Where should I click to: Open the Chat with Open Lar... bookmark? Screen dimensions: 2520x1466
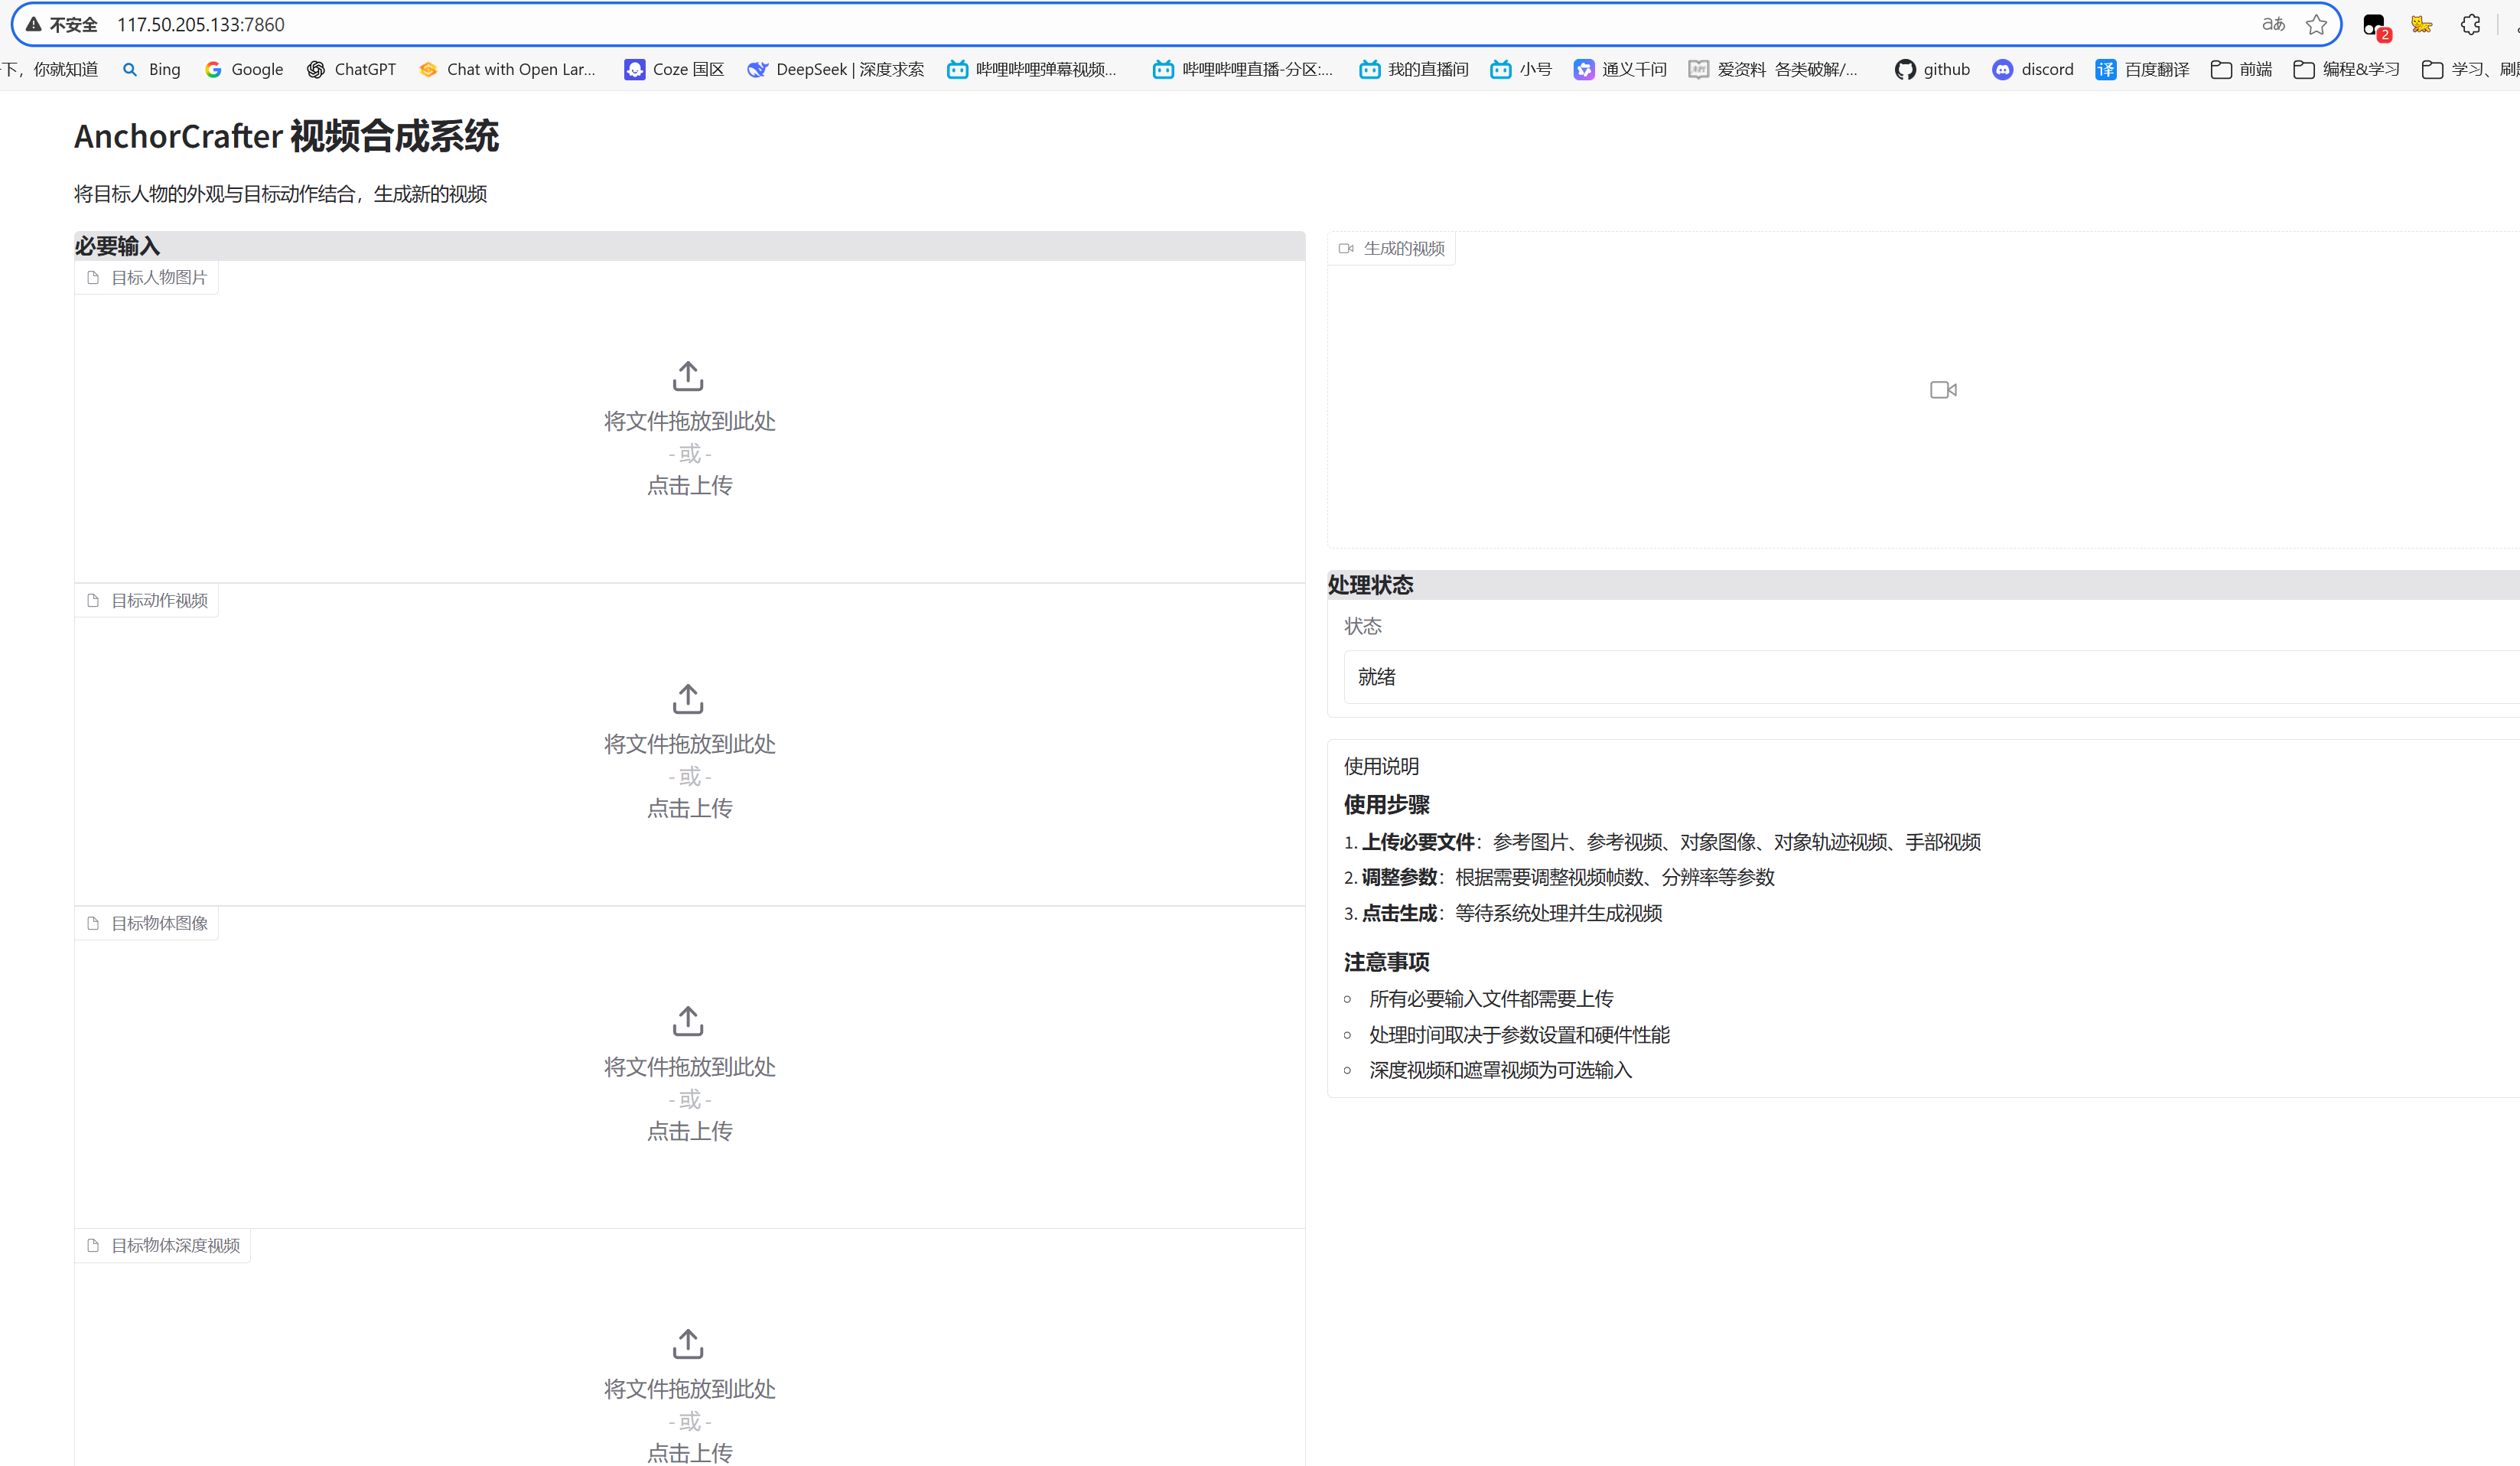click(x=507, y=69)
